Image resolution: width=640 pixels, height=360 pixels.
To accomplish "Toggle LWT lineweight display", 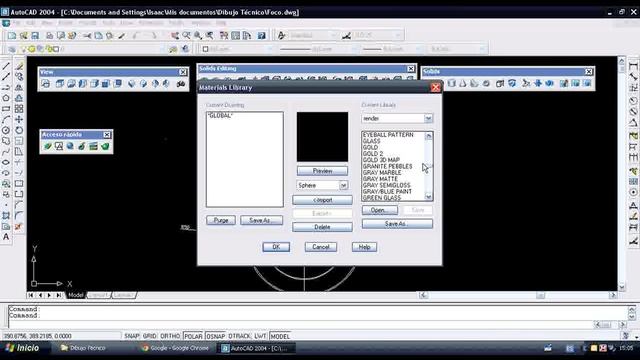I will click(260, 336).
